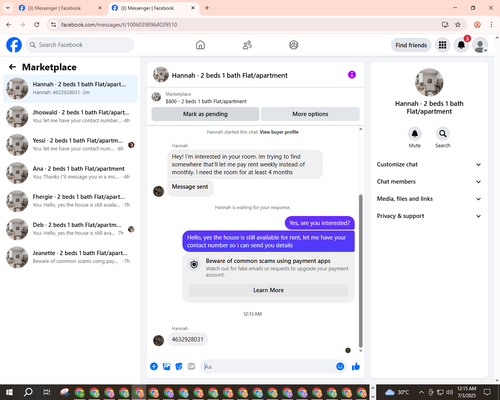Choose a GIF icon
This screenshot has height=400, width=500.
click(x=191, y=367)
